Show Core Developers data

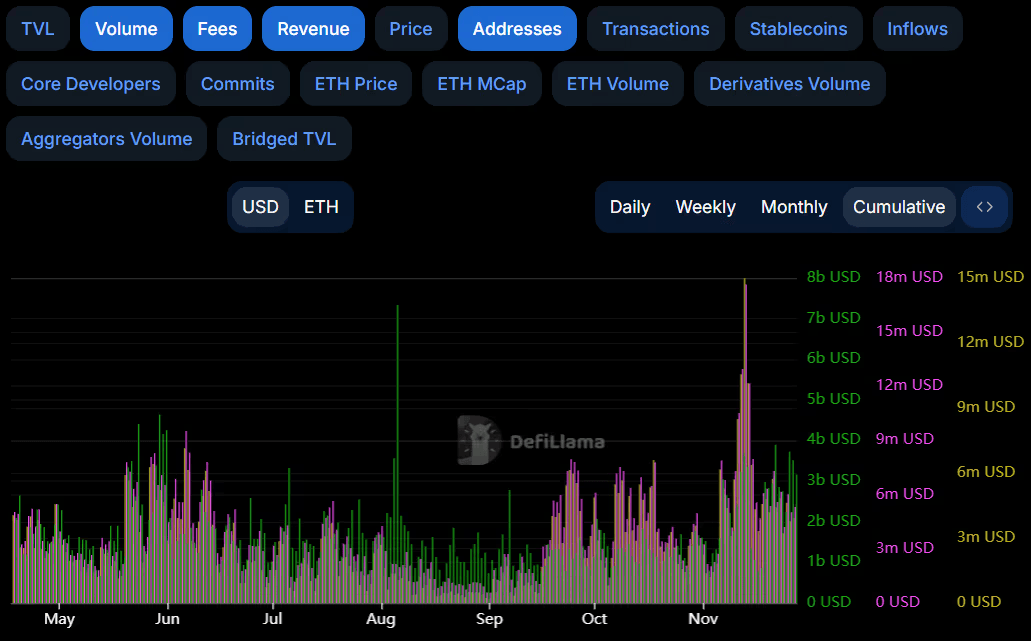click(91, 84)
